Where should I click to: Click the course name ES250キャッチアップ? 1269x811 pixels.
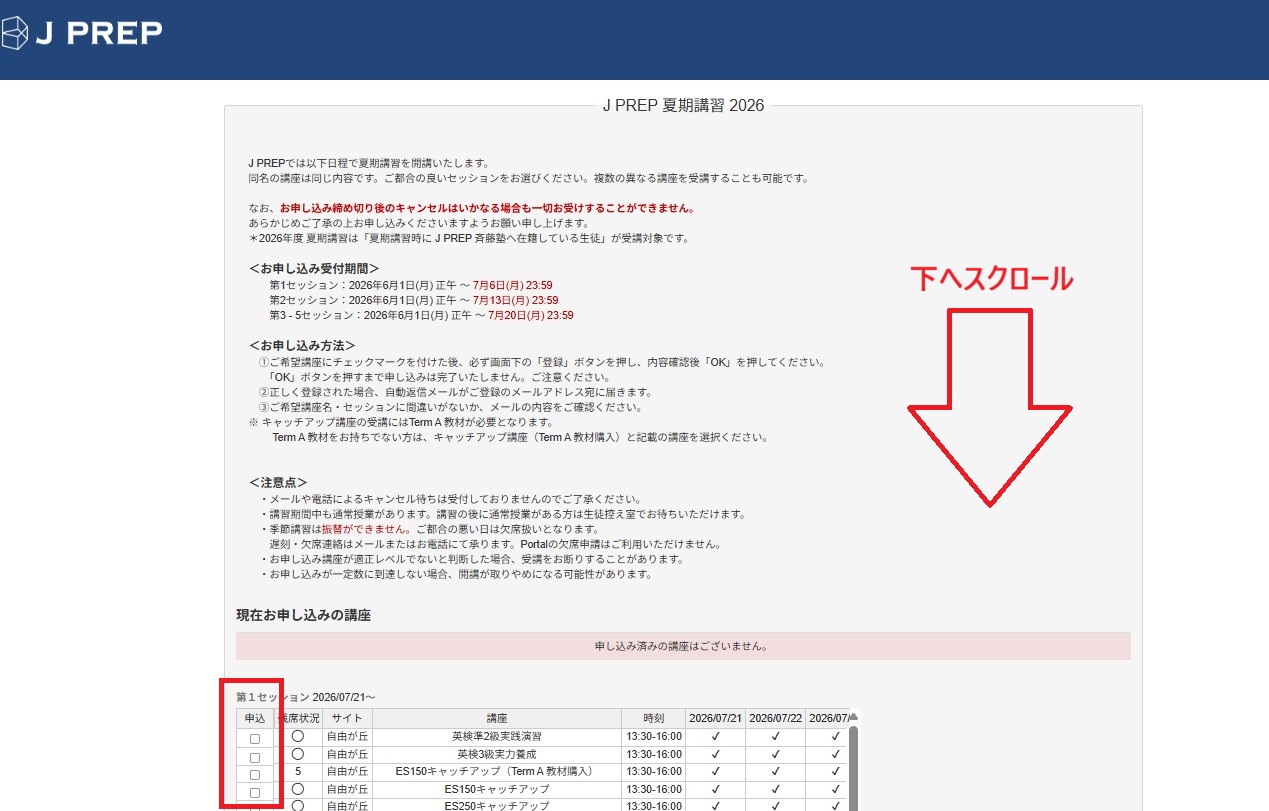point(497,806)
